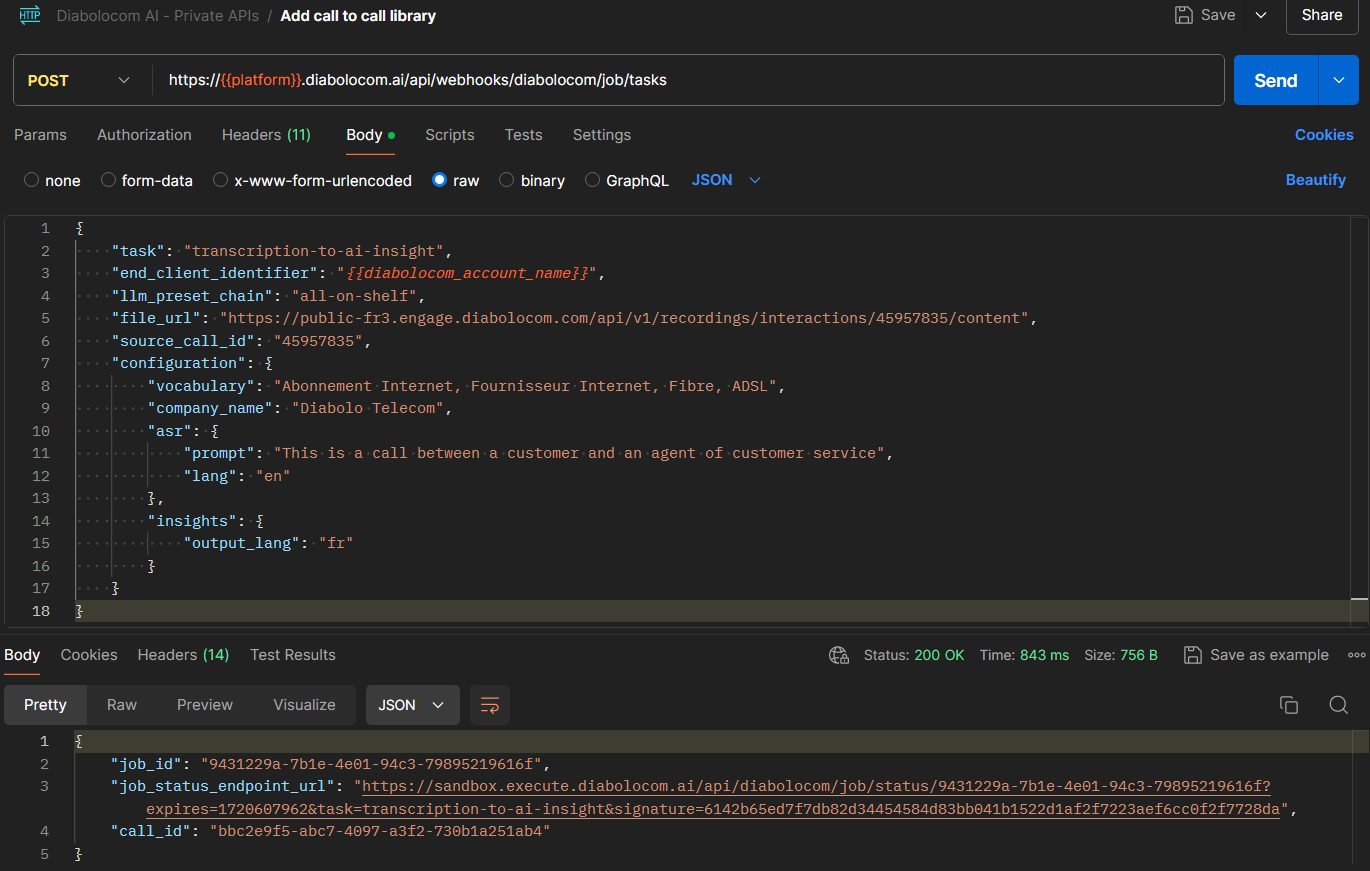Select the none body type radio

point(32,181)
